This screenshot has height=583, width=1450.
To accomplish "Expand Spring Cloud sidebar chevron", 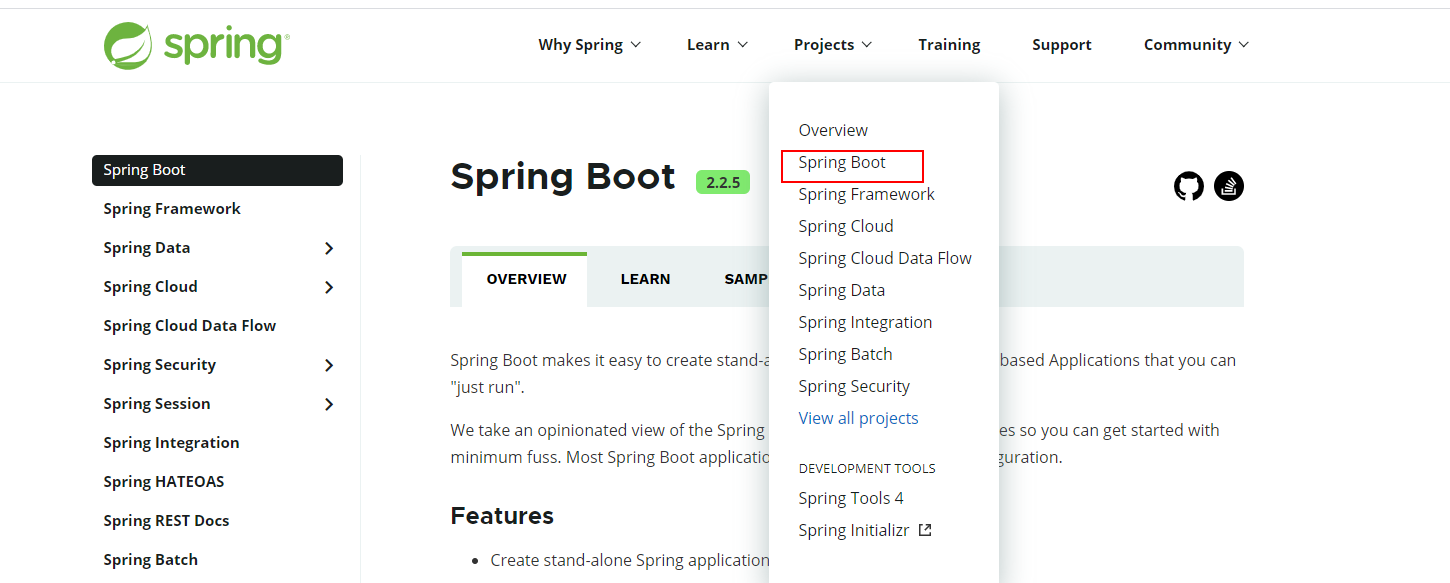I will coord(329,287).
